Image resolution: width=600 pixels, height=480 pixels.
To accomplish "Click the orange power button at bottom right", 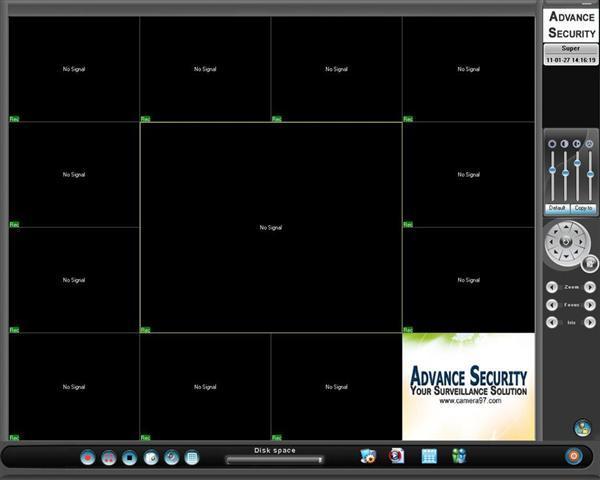I will pos(573,455).
